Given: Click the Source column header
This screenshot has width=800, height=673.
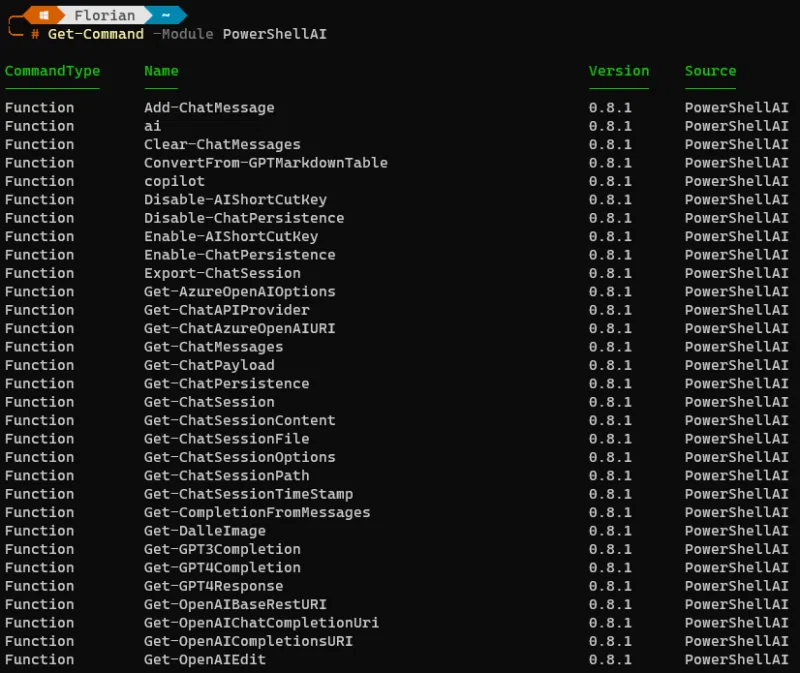Looking at the screenshot, I should tap(710, 71).
